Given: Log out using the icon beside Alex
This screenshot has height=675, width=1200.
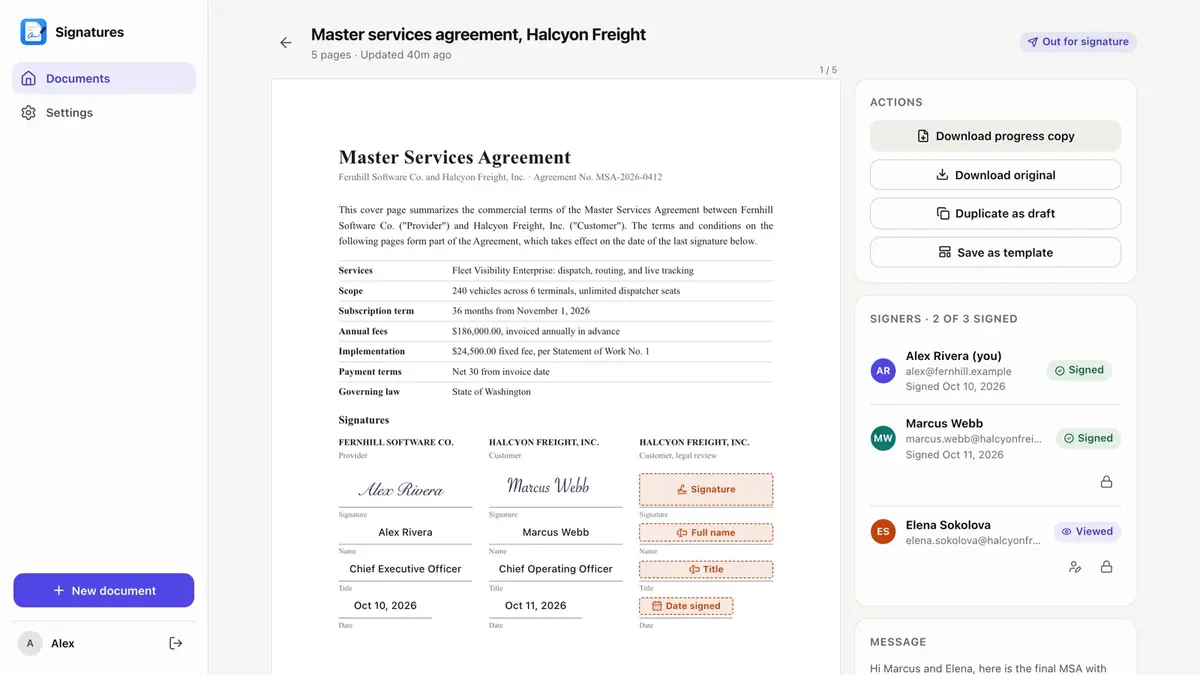Looking at the screenshot, I should [176, 643].
